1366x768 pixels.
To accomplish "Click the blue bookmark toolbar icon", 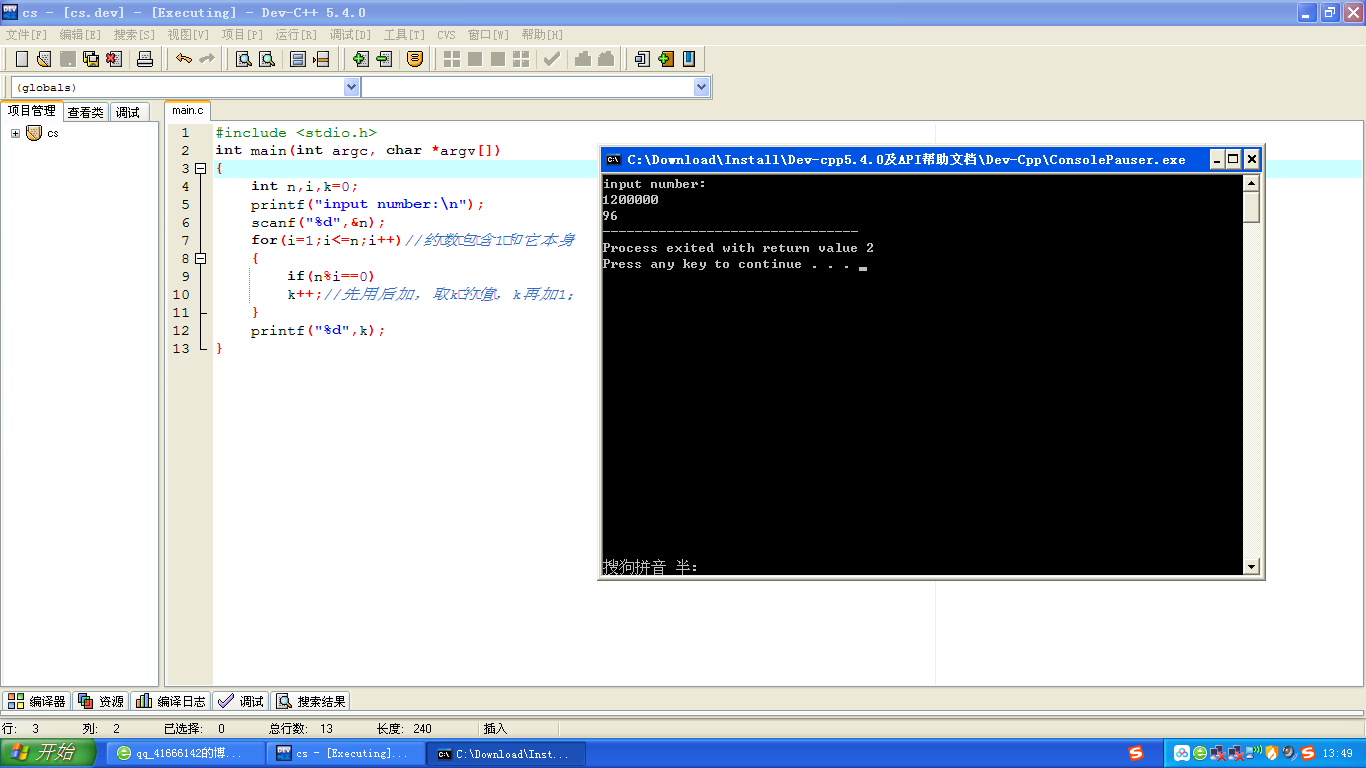I will (x=689, y=59).
